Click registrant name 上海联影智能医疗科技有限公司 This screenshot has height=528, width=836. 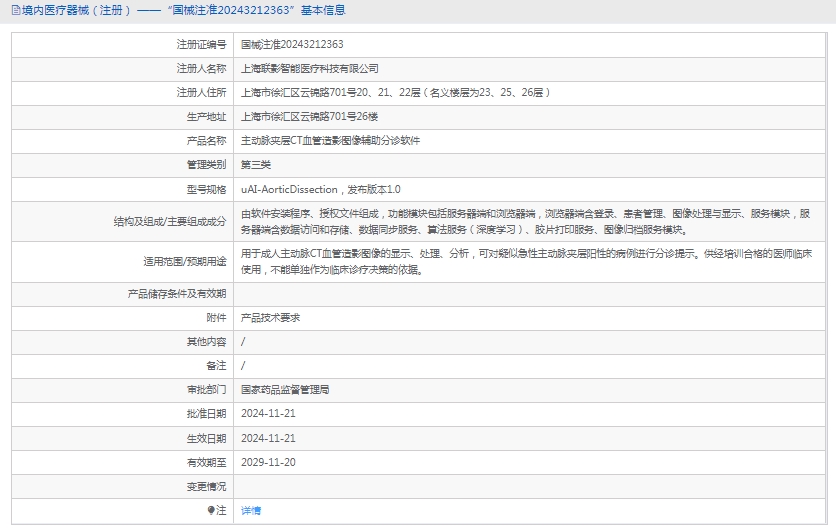point(310,69)
